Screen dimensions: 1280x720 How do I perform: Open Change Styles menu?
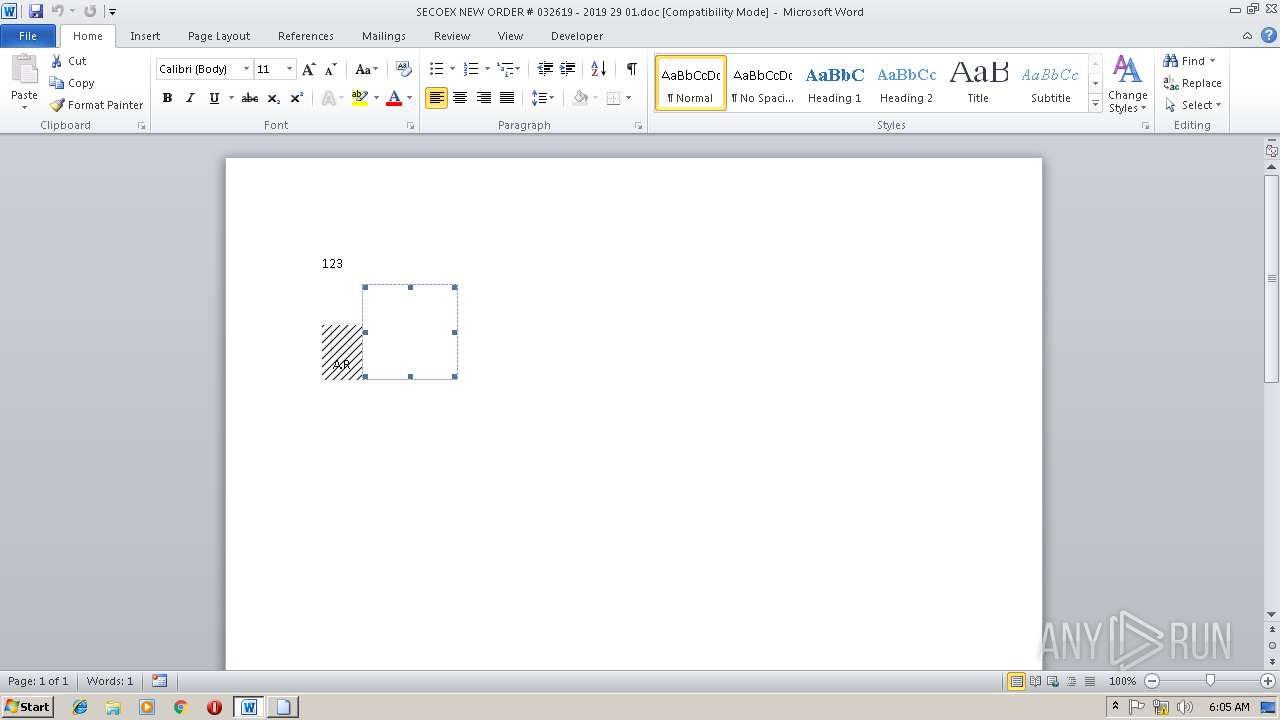point(1127,85)
